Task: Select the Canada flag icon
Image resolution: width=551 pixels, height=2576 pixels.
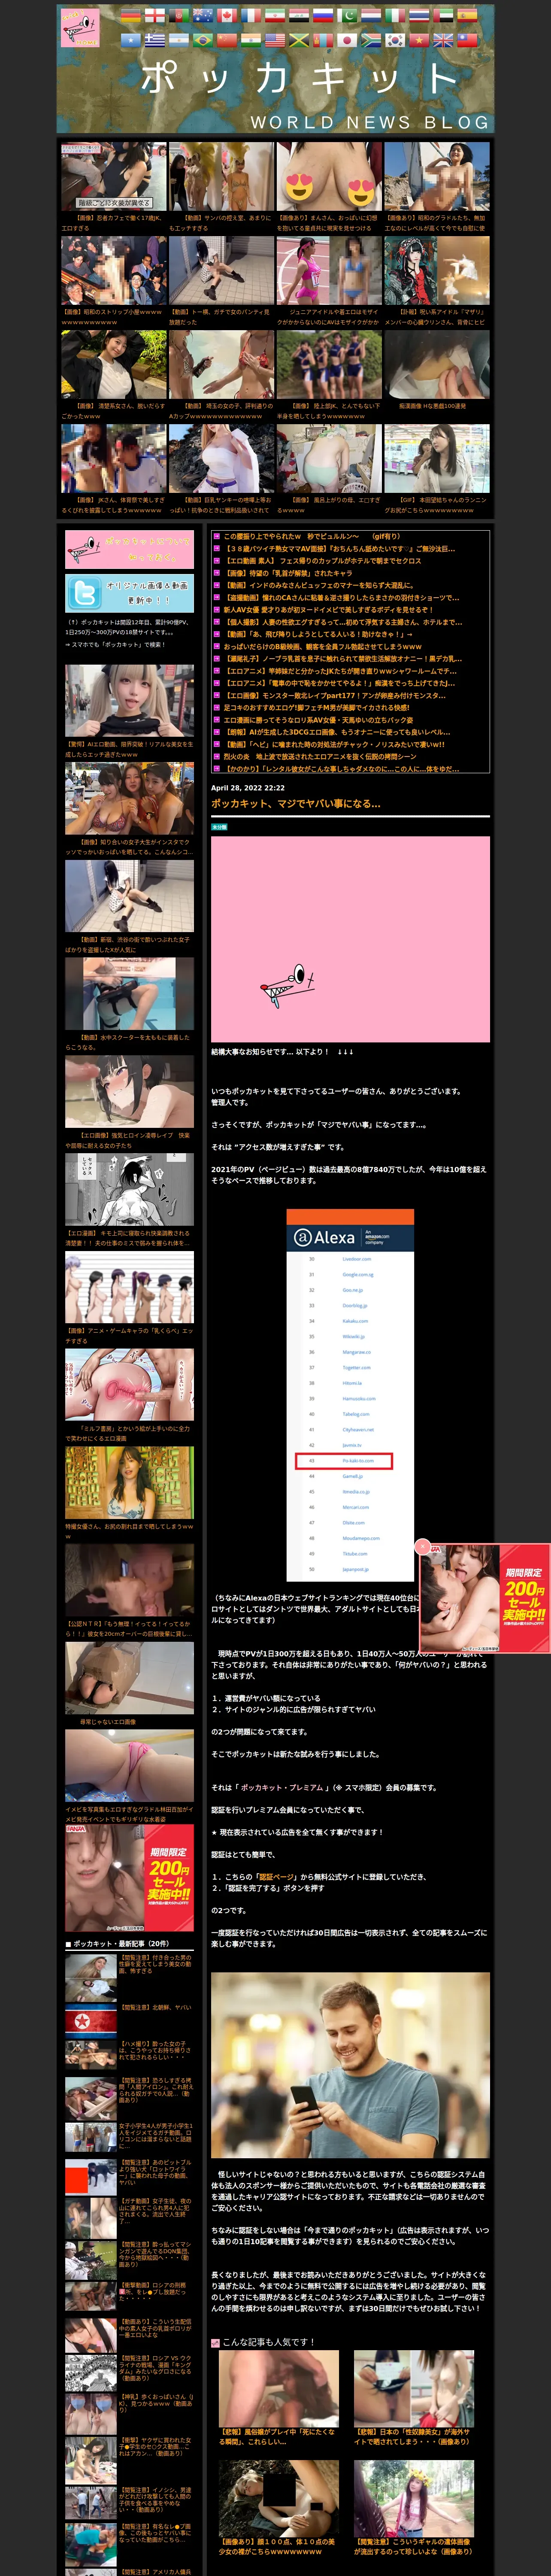Action: pos(227,15)
